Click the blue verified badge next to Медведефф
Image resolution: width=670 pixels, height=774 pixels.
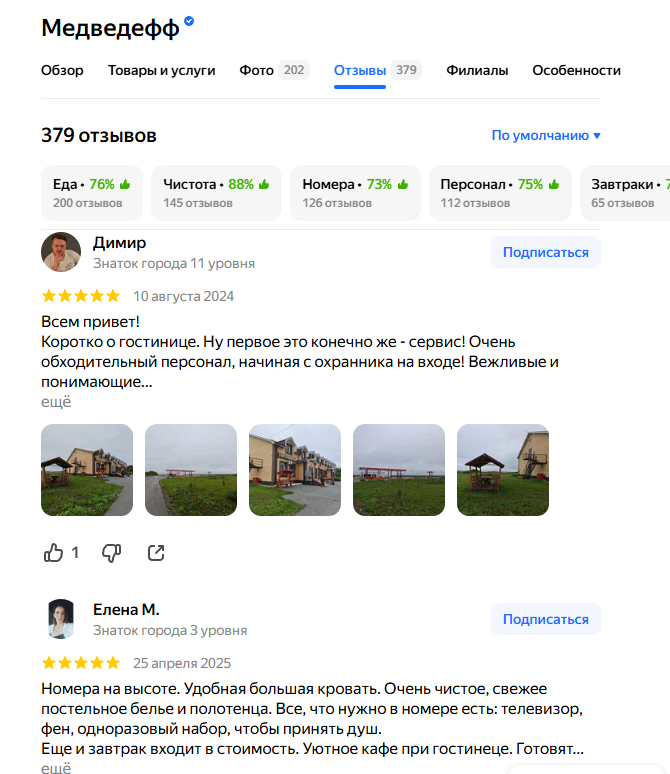[189, 21]
